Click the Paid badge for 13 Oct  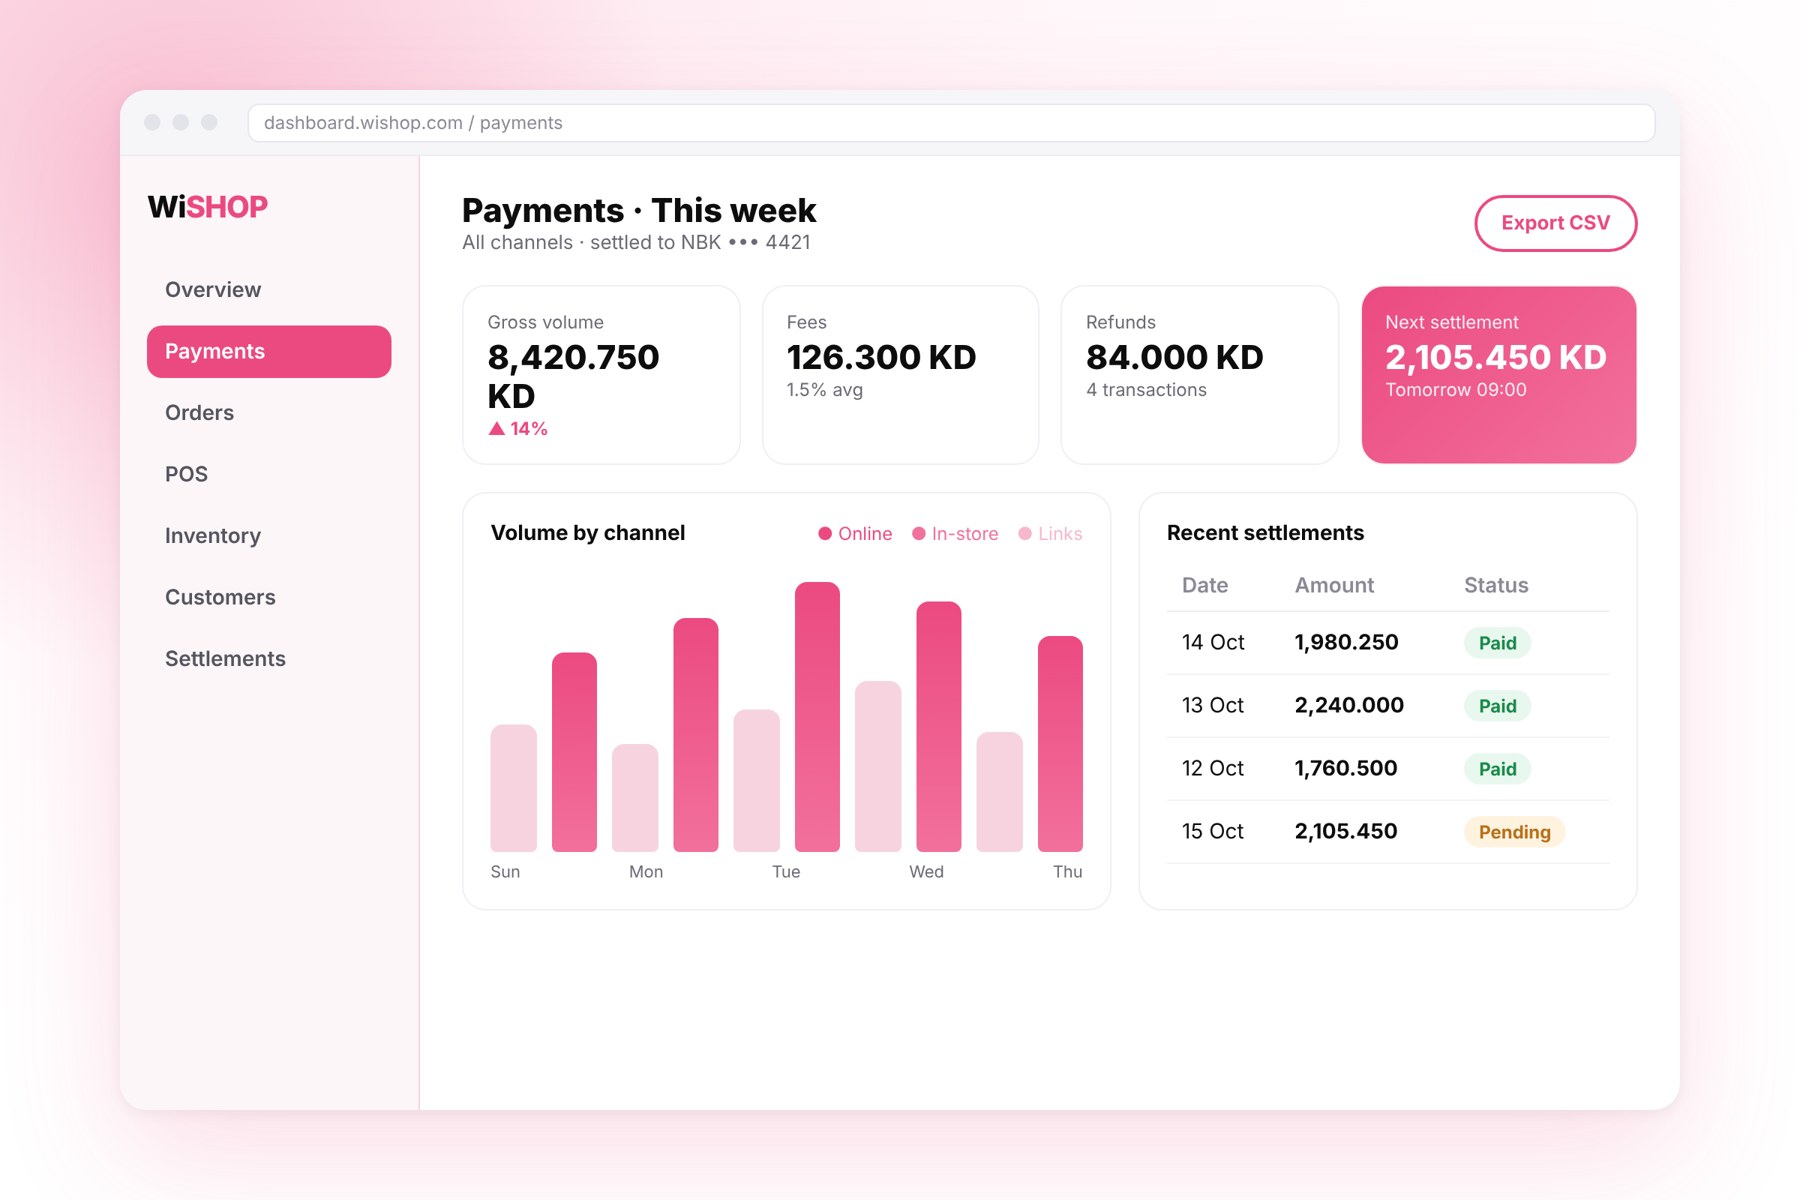coord(1497,706)
